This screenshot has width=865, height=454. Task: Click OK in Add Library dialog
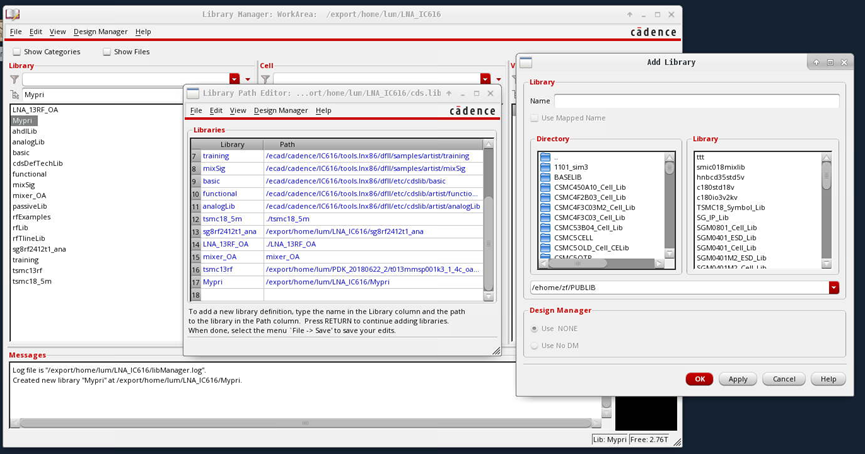(699, 379)
